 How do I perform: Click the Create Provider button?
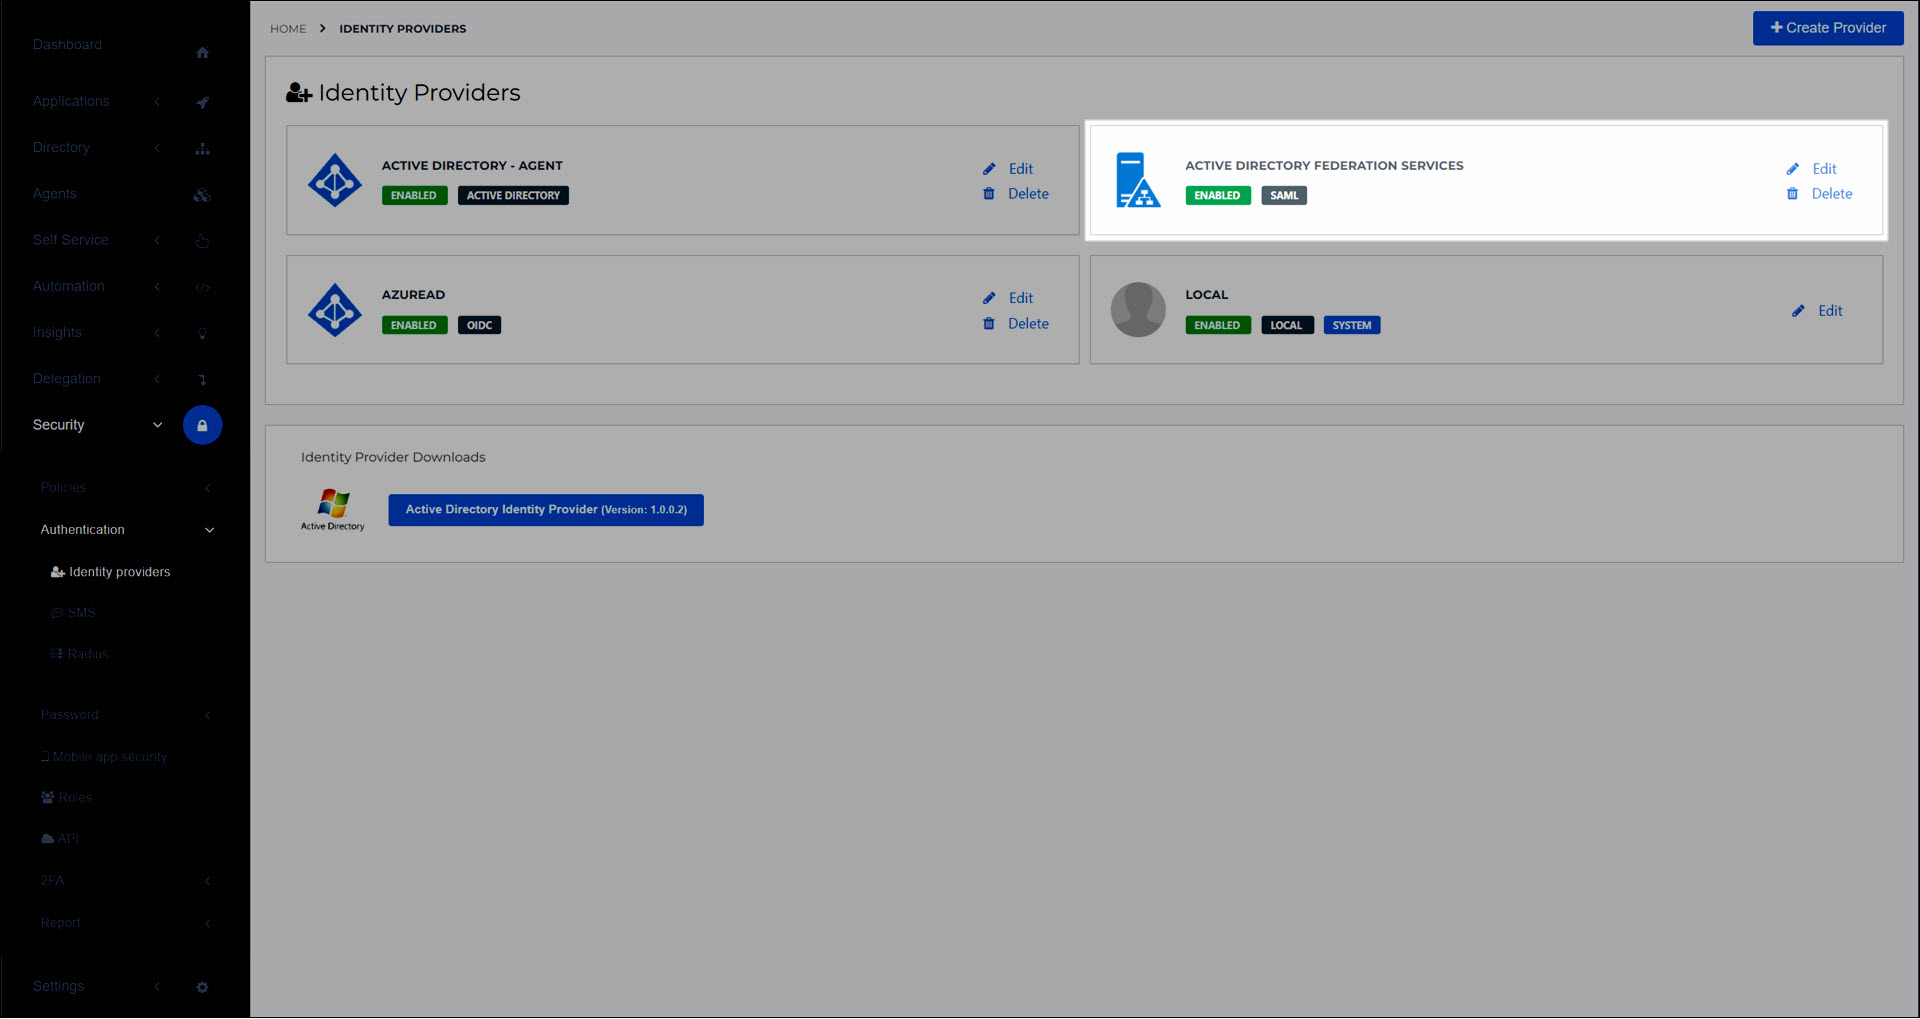[1828, 28]
